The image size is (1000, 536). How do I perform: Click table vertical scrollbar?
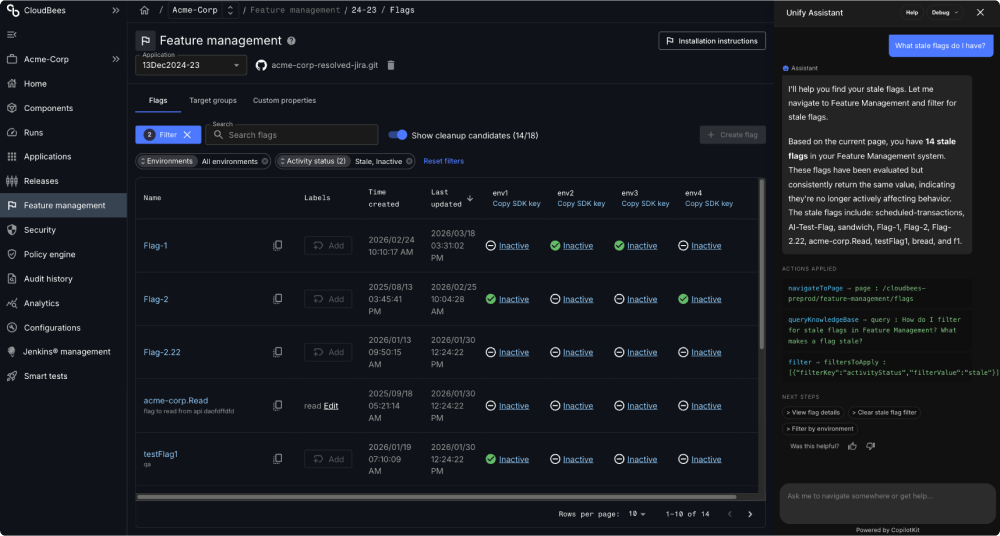(x=761, y=265)
